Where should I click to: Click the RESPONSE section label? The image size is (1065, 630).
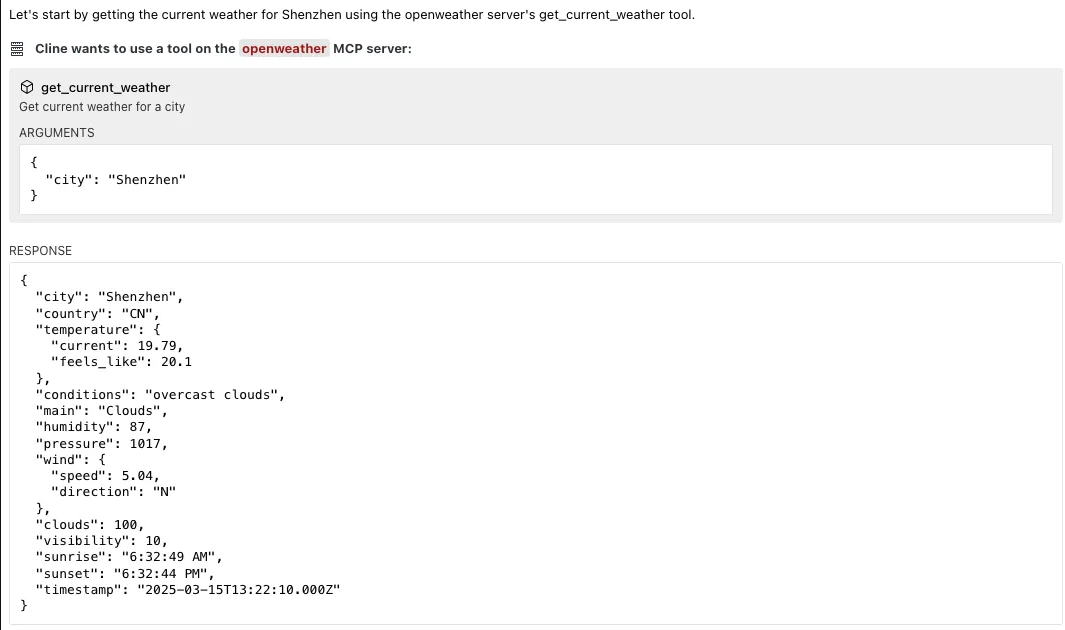coord(40,251)
